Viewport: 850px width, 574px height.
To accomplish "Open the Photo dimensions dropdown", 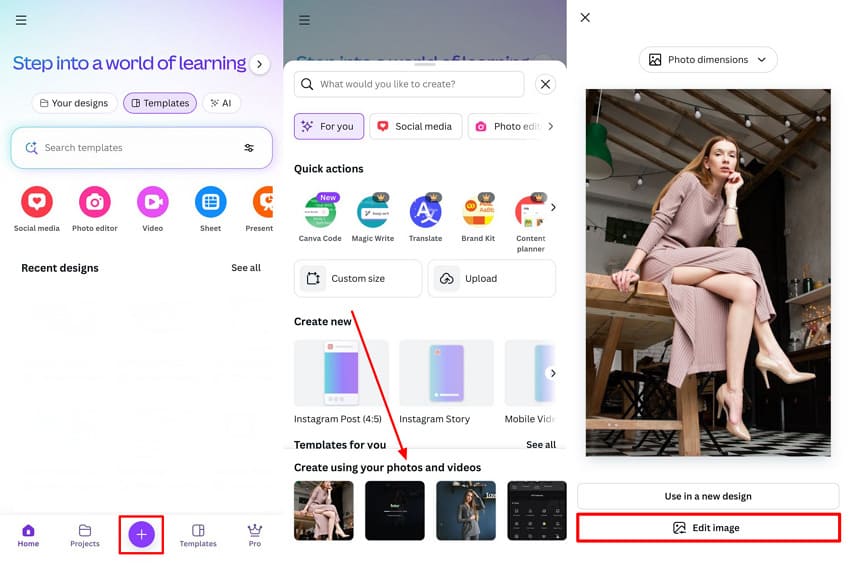I will click(x=708, y=60).
